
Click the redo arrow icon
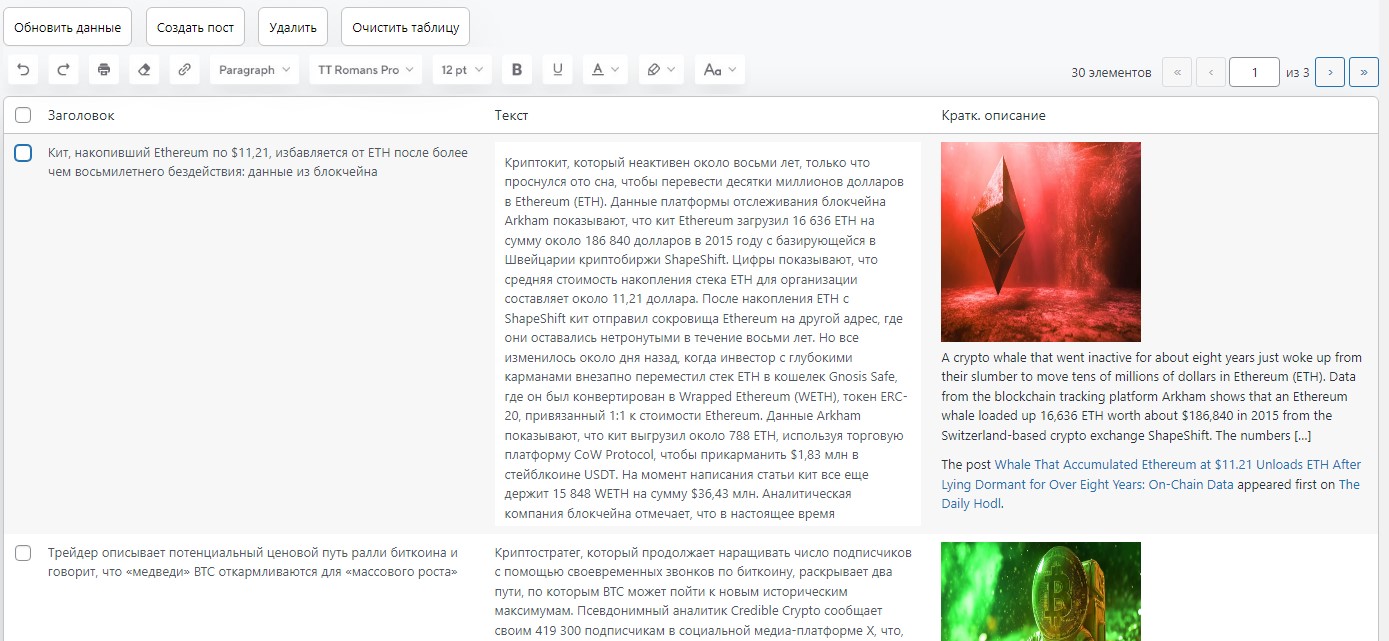[x=62, y=70]
